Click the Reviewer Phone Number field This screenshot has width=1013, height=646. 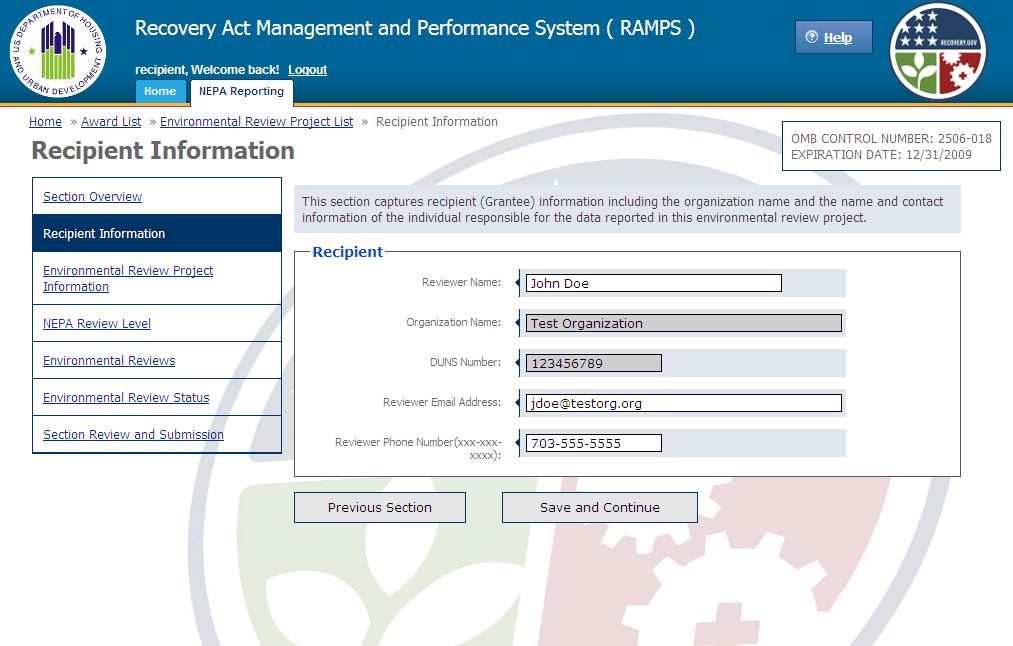tap(593, 443)
